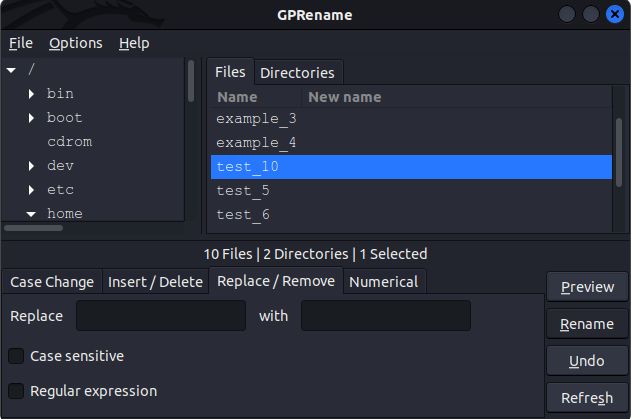Expand the etc folder arrow
This screenshot has height=419, width=631.
[x=32, y=190]
